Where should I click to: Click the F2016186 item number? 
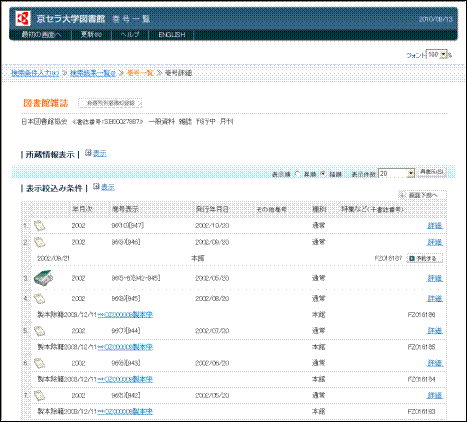[x=421, y=315]
